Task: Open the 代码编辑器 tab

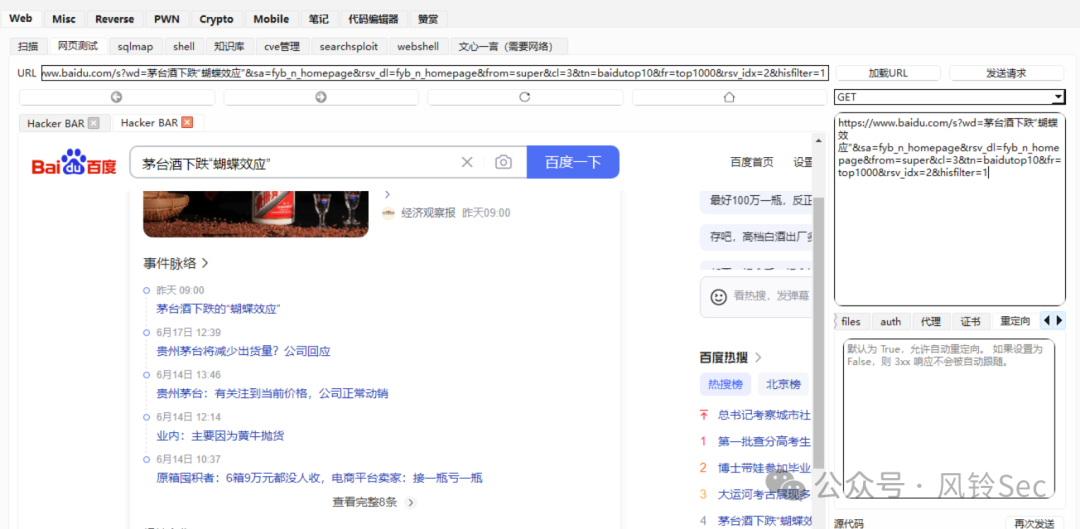Action: click(373, 19)
